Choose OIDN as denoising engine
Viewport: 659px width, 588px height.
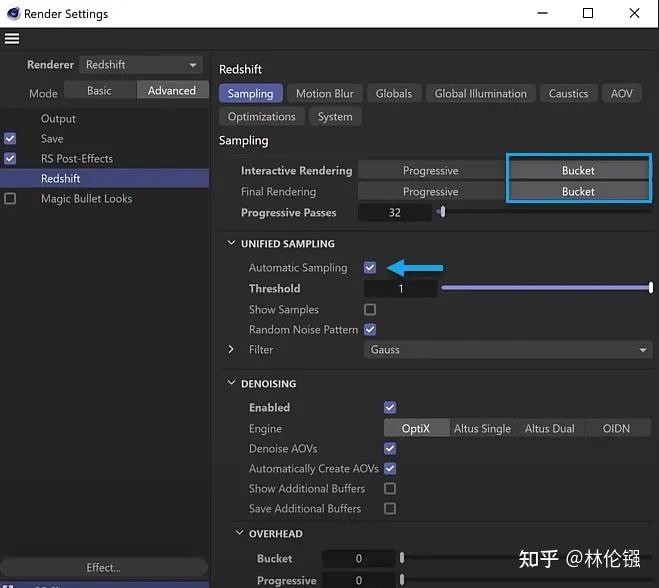pos(616,429)
